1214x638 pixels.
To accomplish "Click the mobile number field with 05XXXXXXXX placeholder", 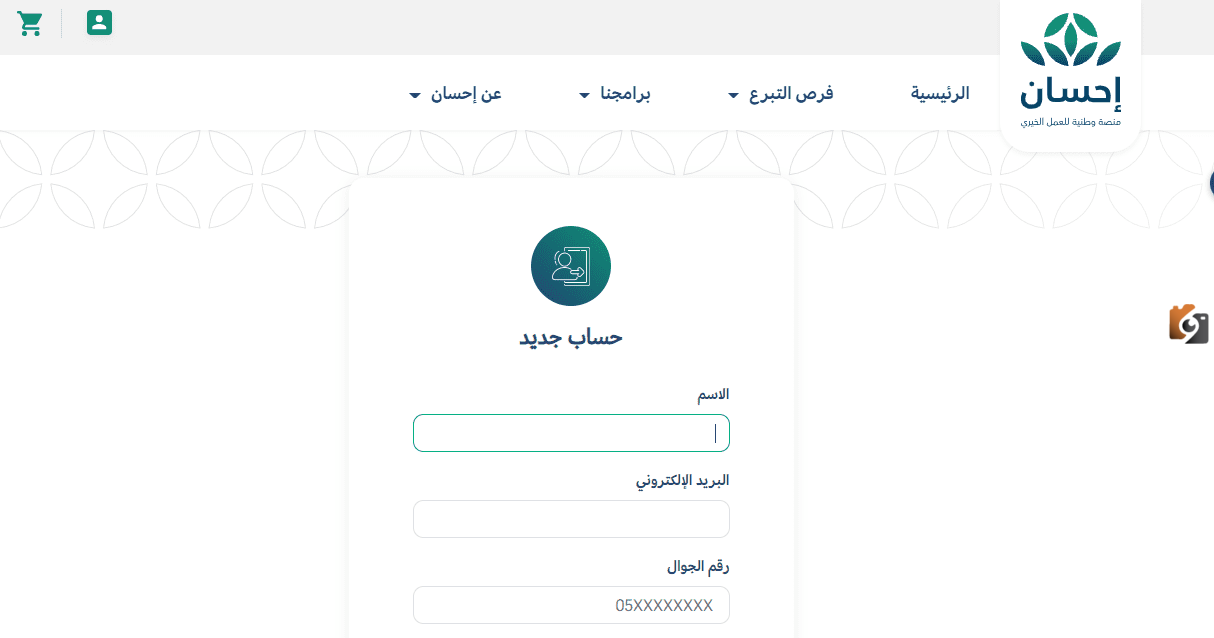I will (571, 605).
